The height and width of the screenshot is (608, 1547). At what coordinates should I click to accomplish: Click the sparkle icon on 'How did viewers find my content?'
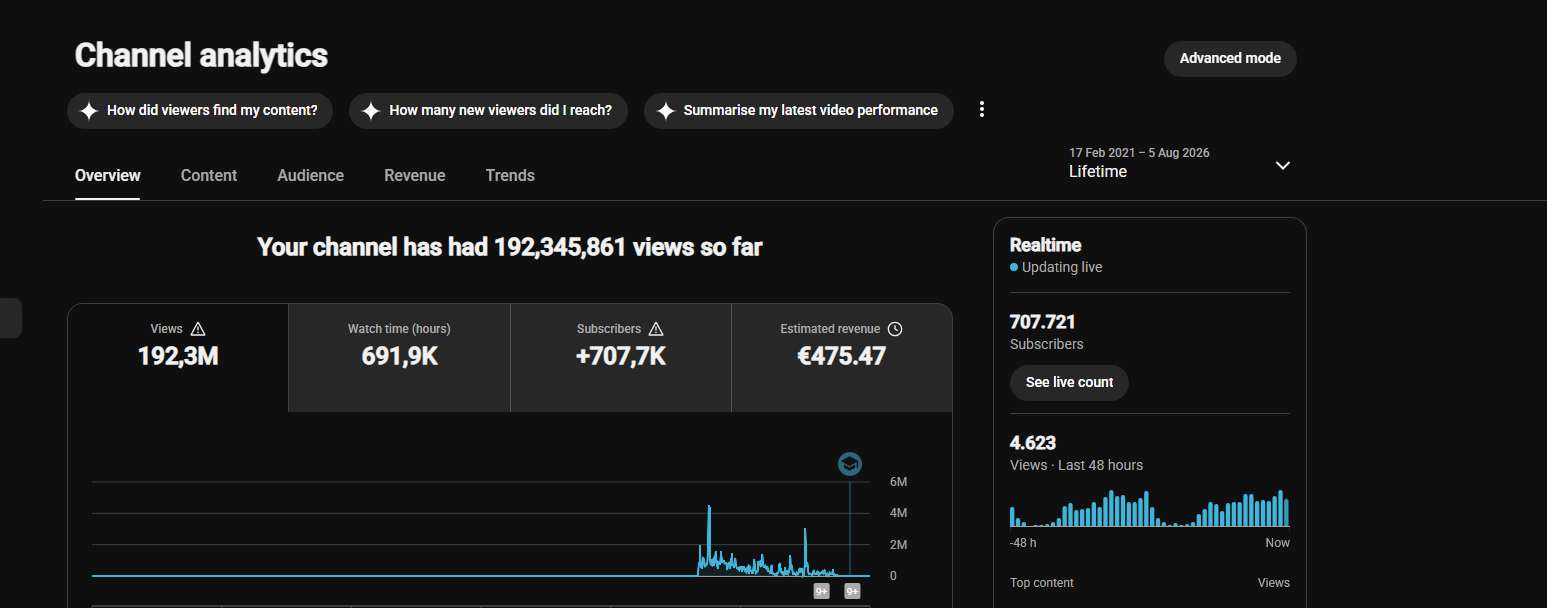click(88, 111)
